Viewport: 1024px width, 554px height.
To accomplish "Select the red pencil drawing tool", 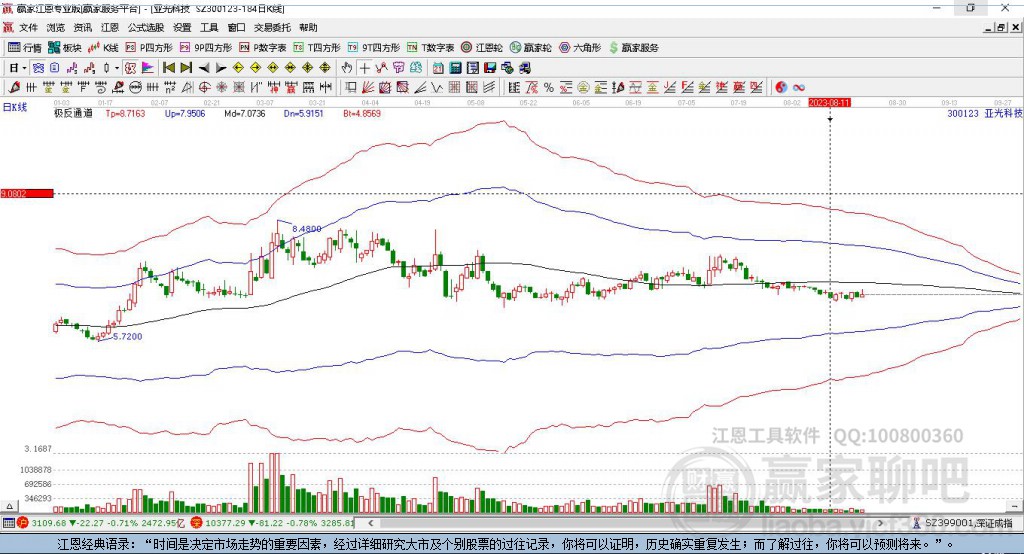I will 14,88.
